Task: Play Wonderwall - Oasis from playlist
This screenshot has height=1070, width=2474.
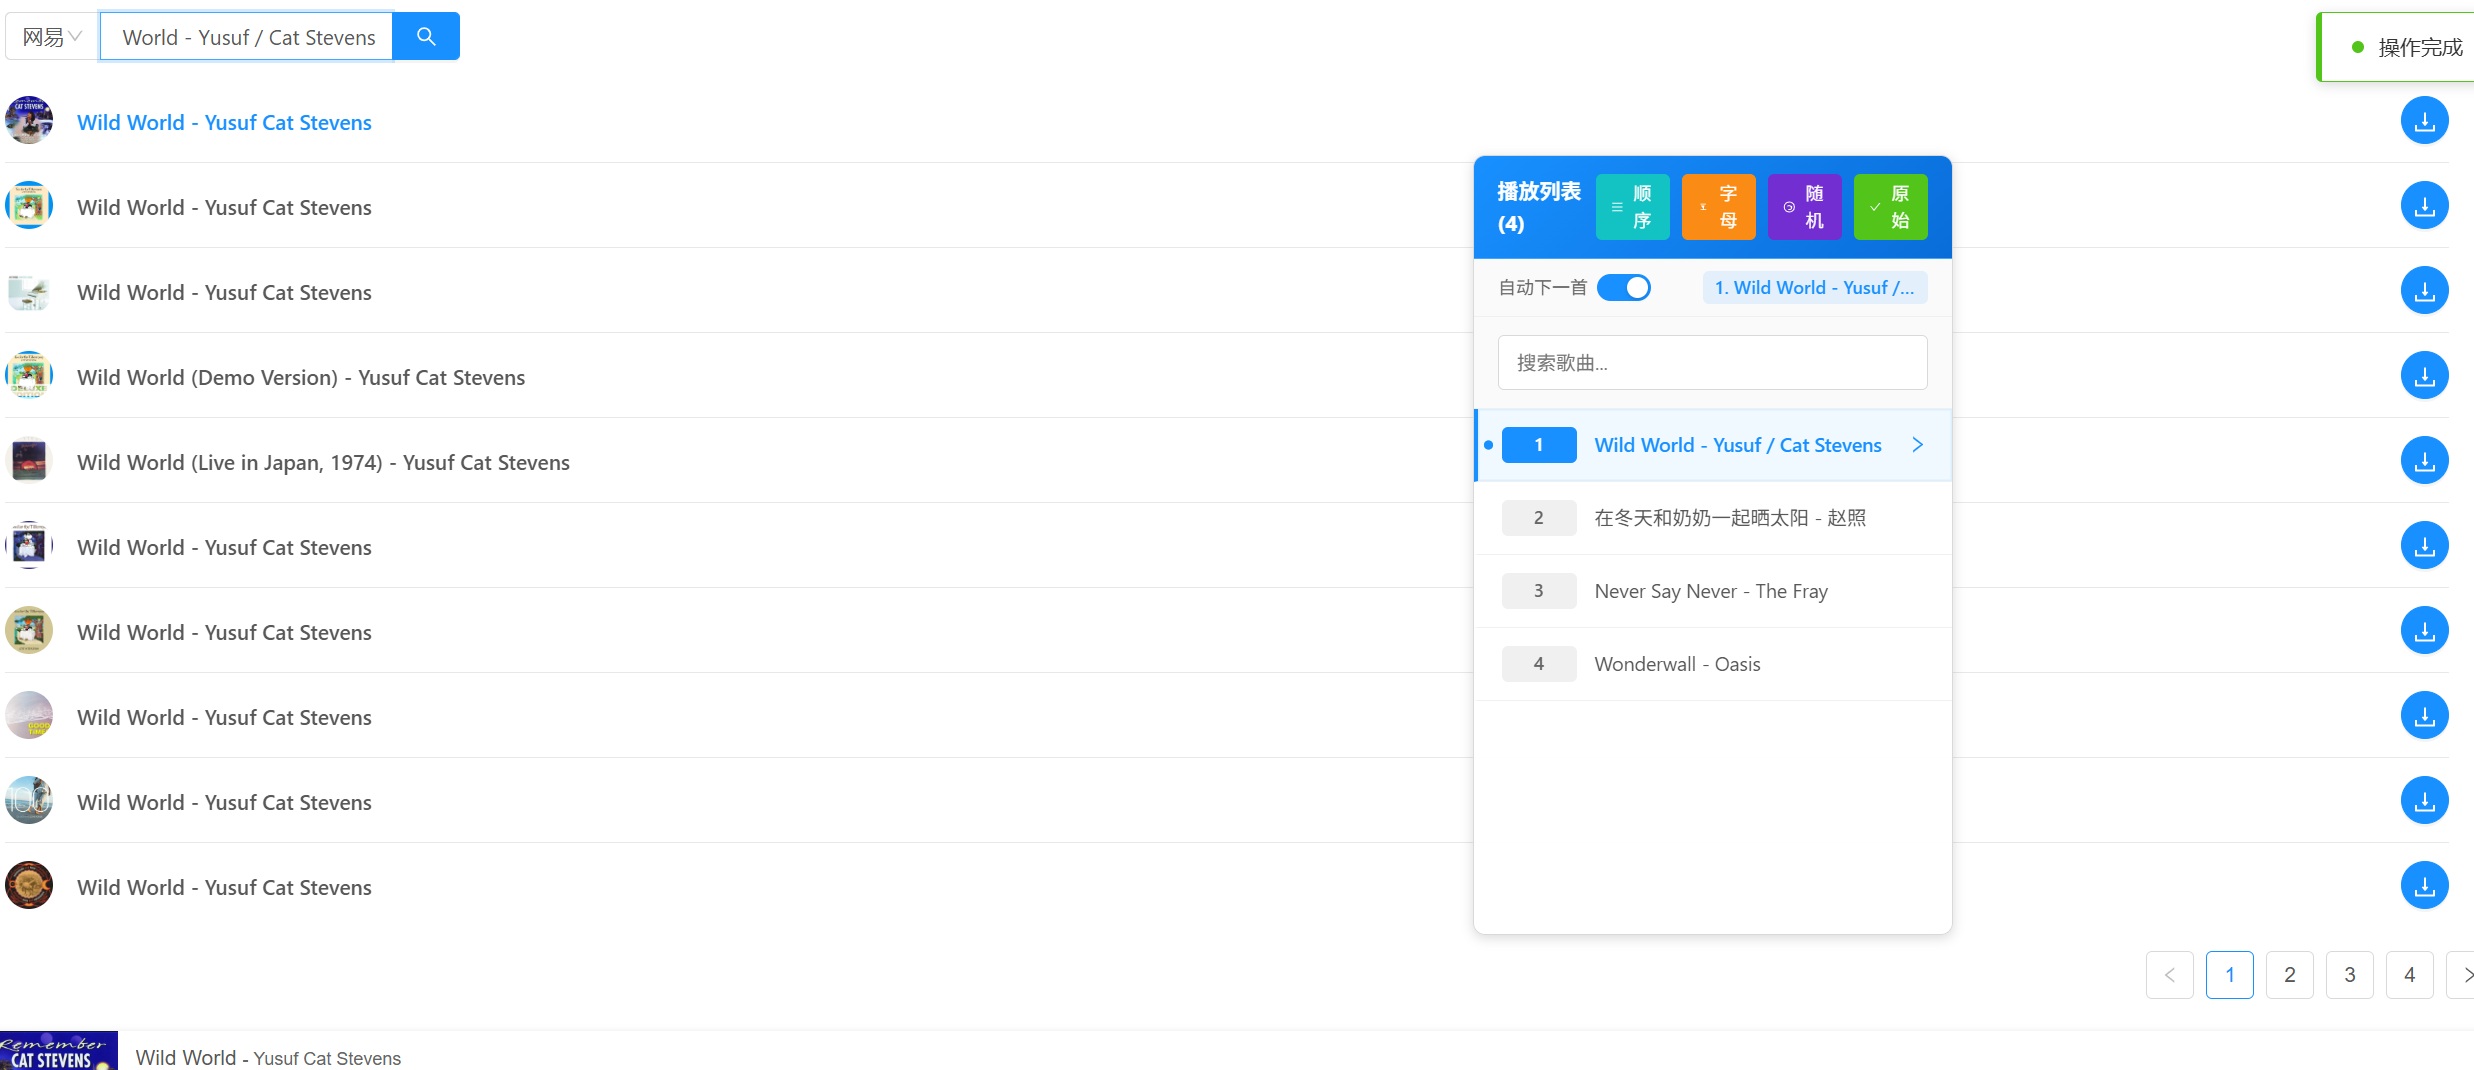Action: click(1713, 664)
